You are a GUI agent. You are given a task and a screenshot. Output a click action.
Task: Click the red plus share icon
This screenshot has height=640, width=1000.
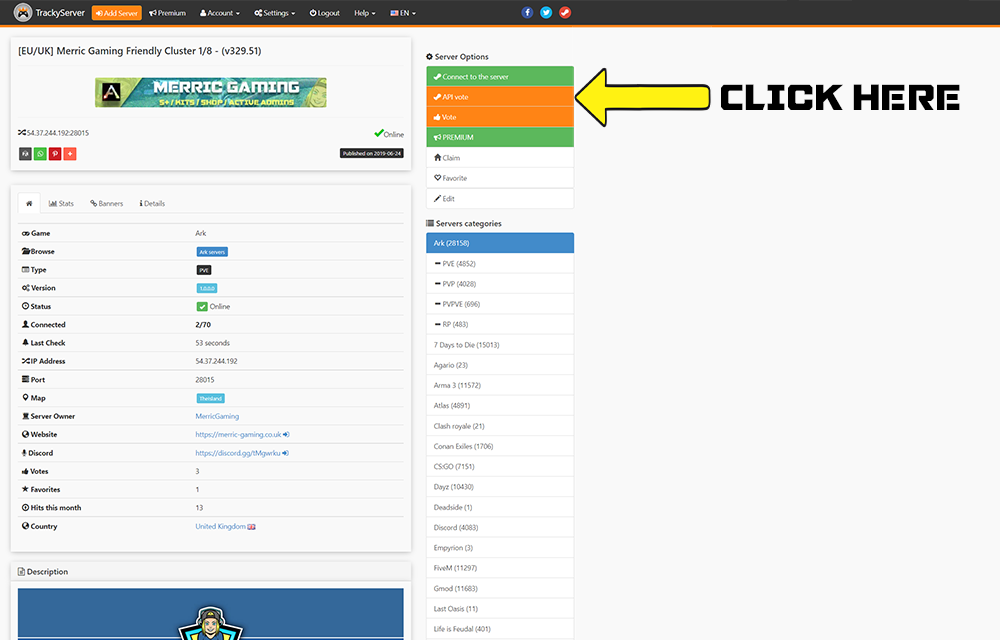click(70, 154)
